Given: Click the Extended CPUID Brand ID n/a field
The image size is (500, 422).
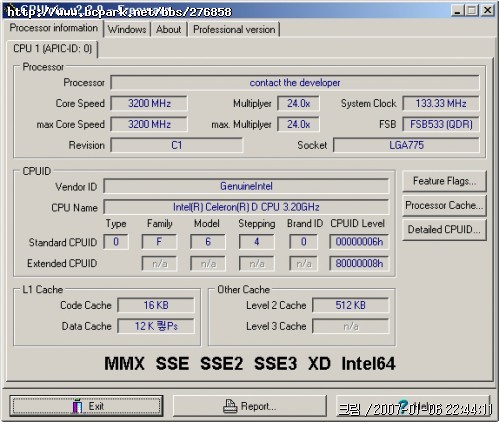Looking at the screenshot, I should (x=303, y=263).
